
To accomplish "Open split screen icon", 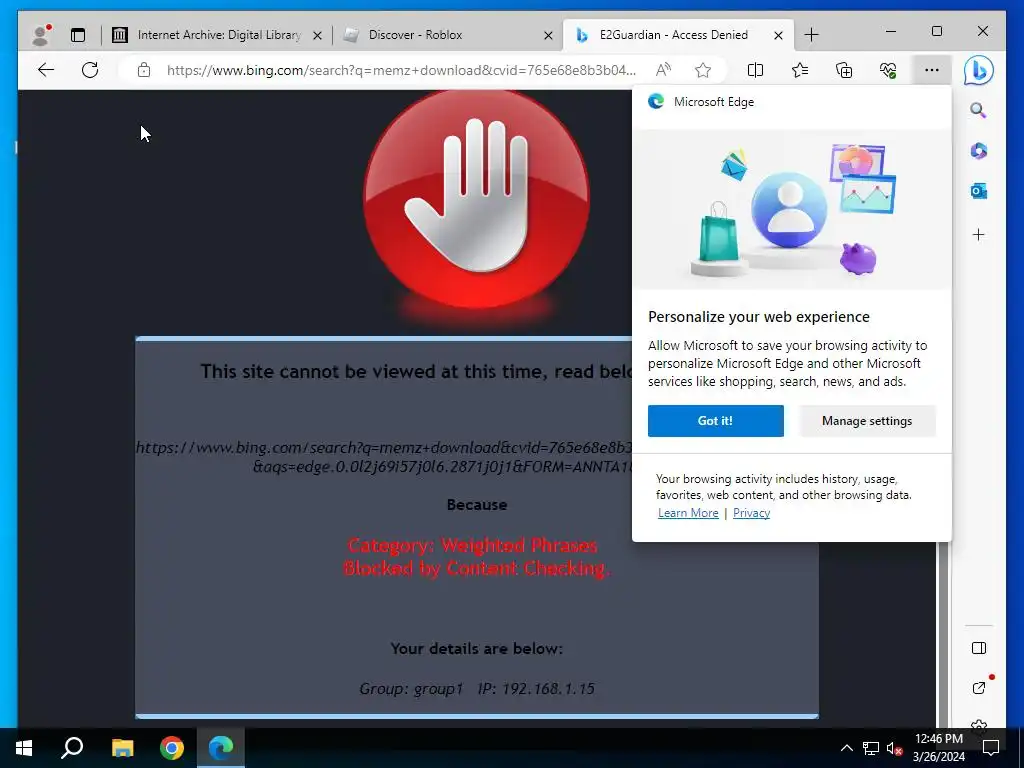I will point(755,70).
